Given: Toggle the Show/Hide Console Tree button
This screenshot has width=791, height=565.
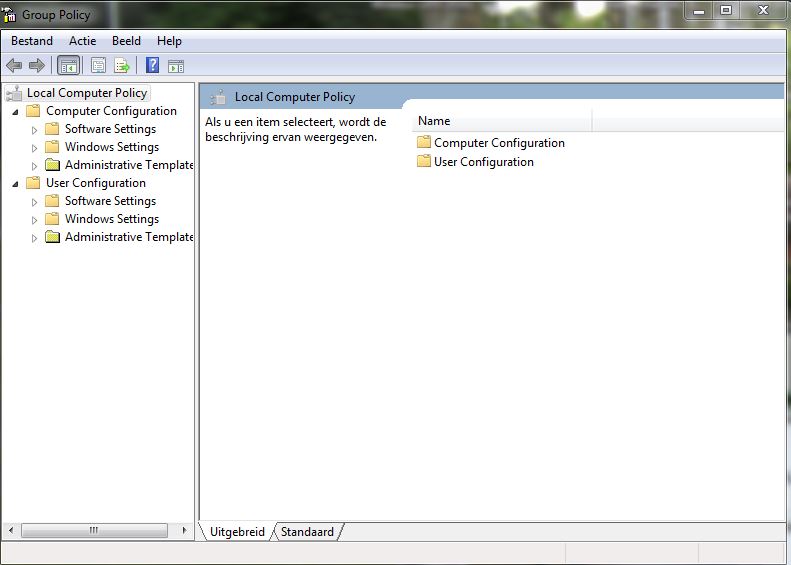Looking at the screenshot, I should (x=69, y=66).
